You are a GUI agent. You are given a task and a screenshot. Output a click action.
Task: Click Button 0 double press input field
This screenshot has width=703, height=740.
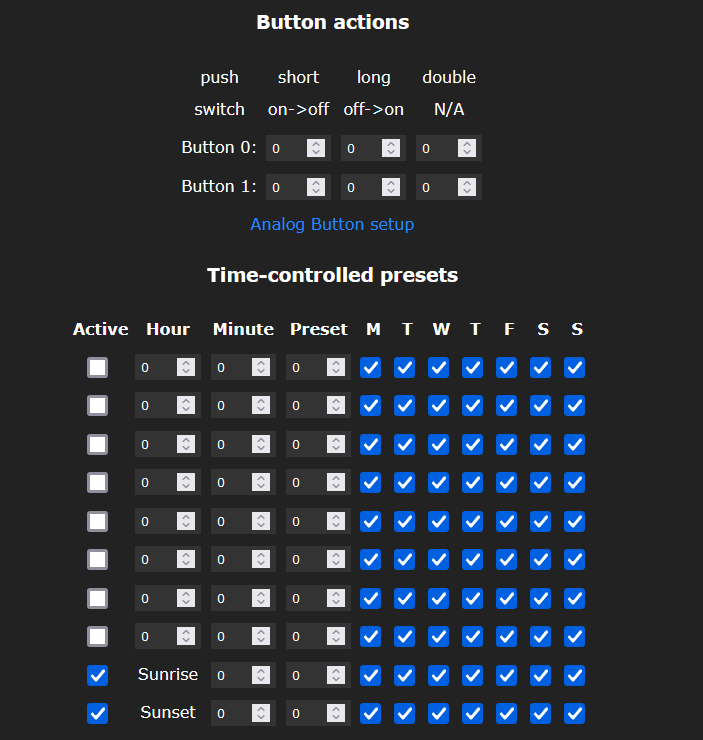tap(449, 148)
